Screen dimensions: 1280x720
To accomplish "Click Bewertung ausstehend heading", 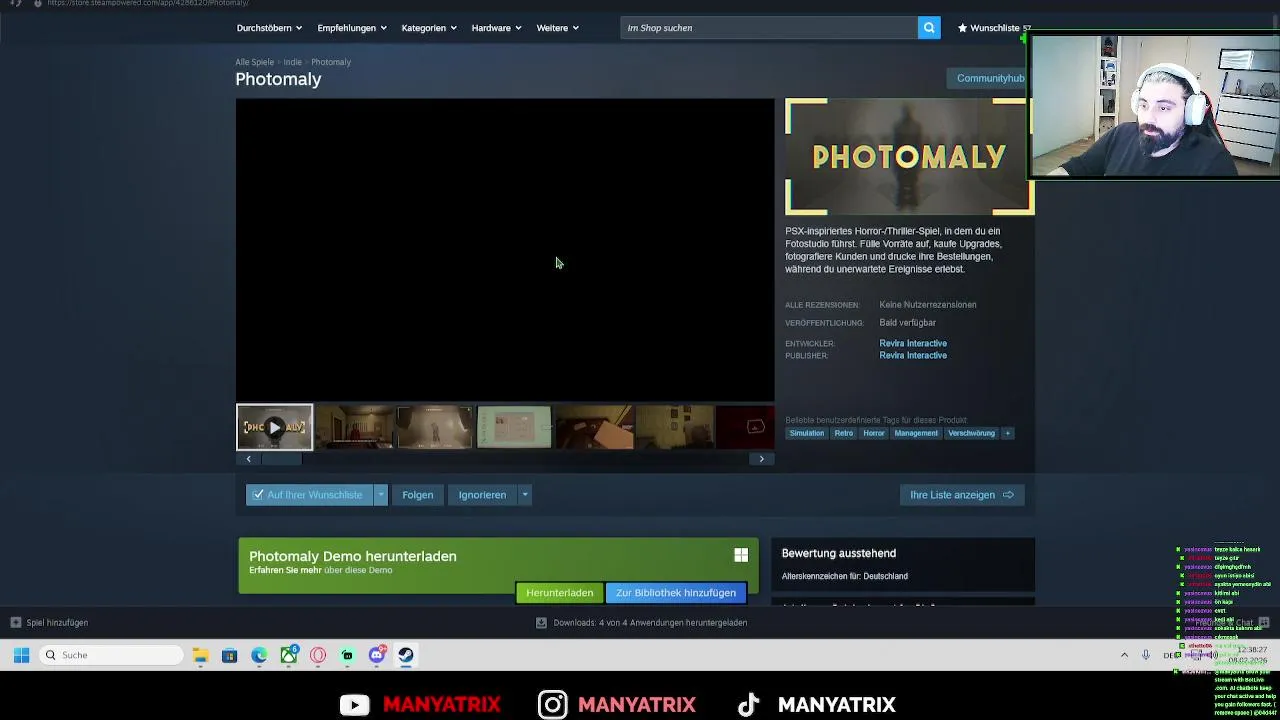I will (x=839, y=553).
